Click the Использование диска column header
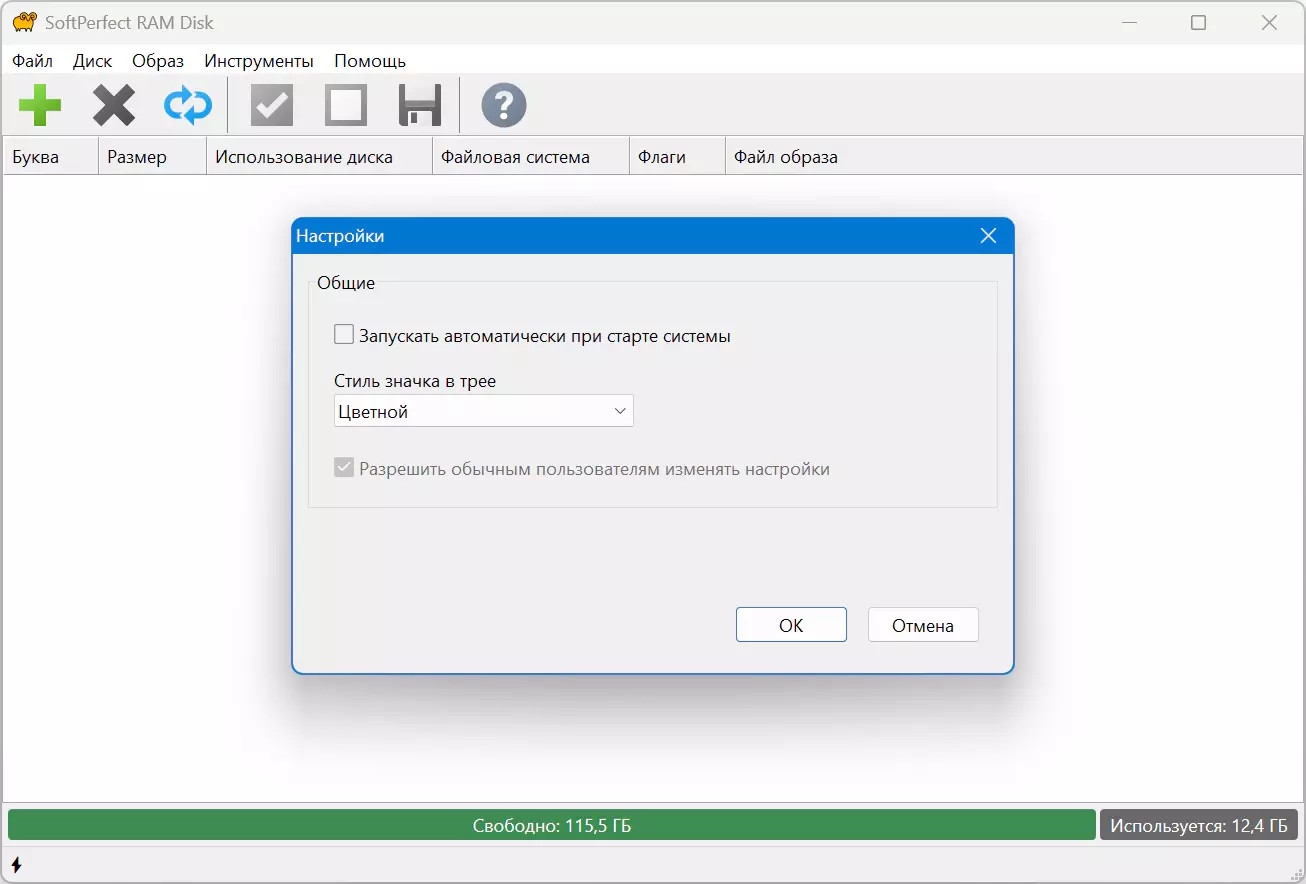 pyautogui.click(x=319, y=157)
